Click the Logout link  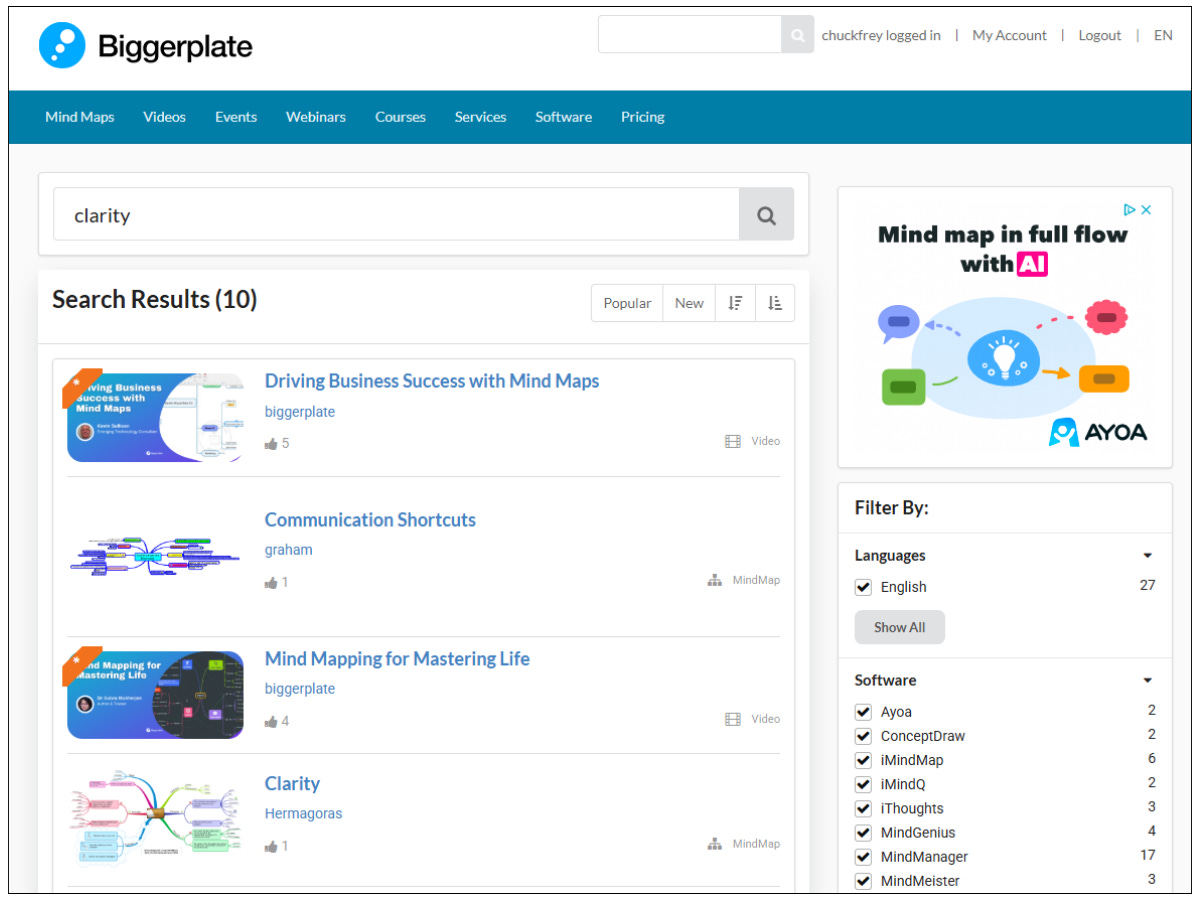[1100, 35]
